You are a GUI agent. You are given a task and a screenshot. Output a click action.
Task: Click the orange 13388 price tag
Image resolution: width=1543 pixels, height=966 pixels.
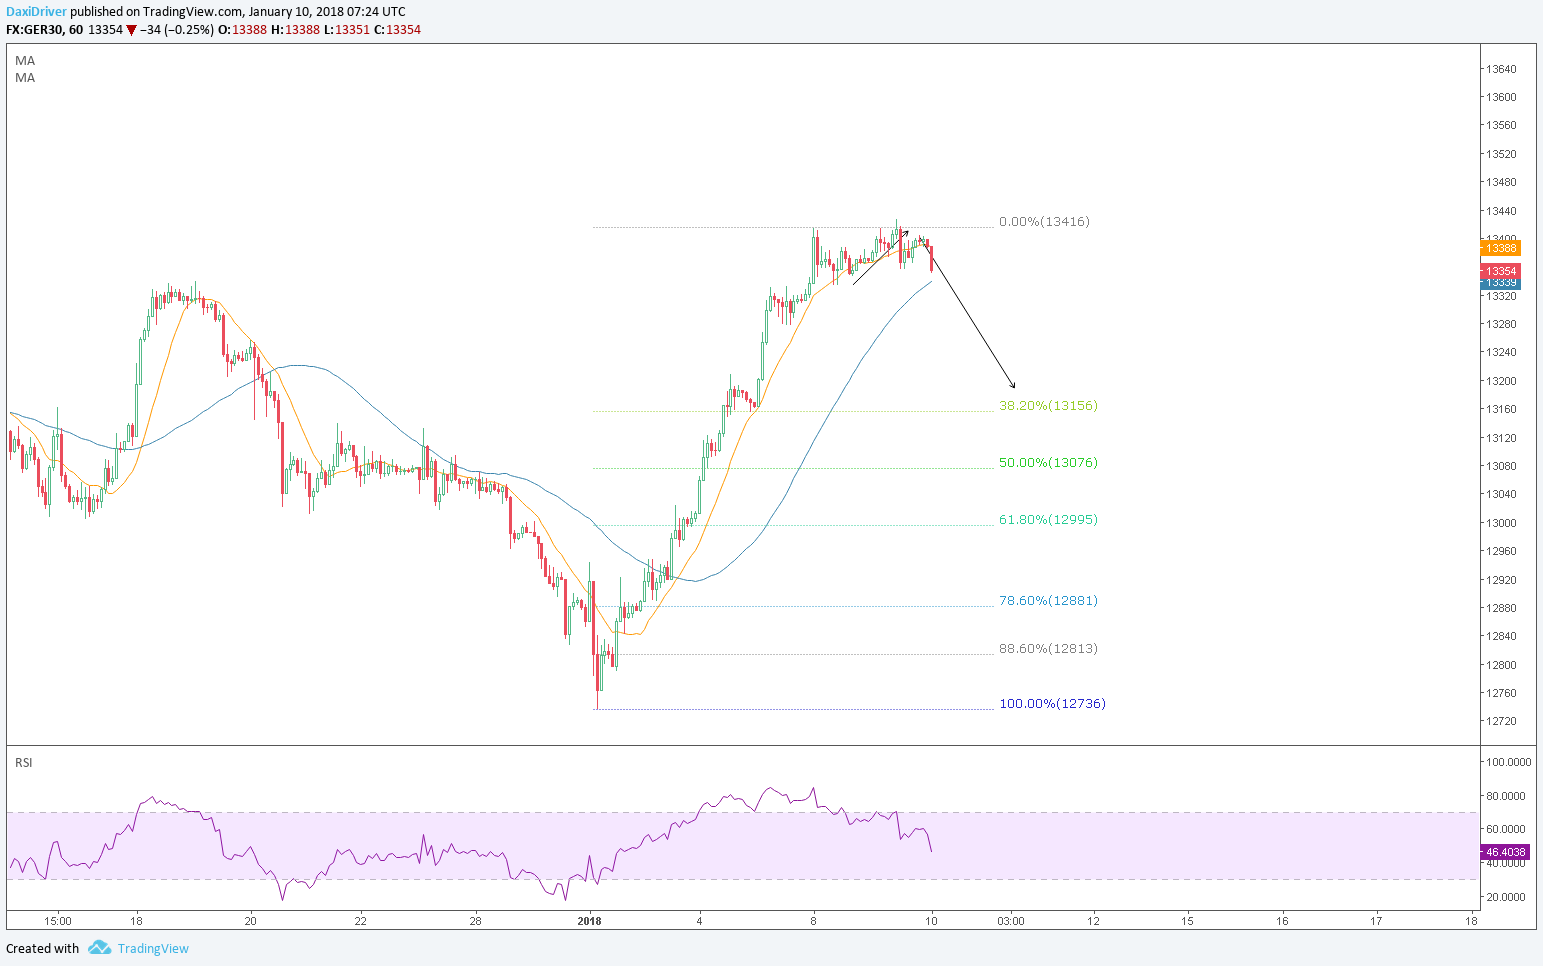click(1500, 248)
